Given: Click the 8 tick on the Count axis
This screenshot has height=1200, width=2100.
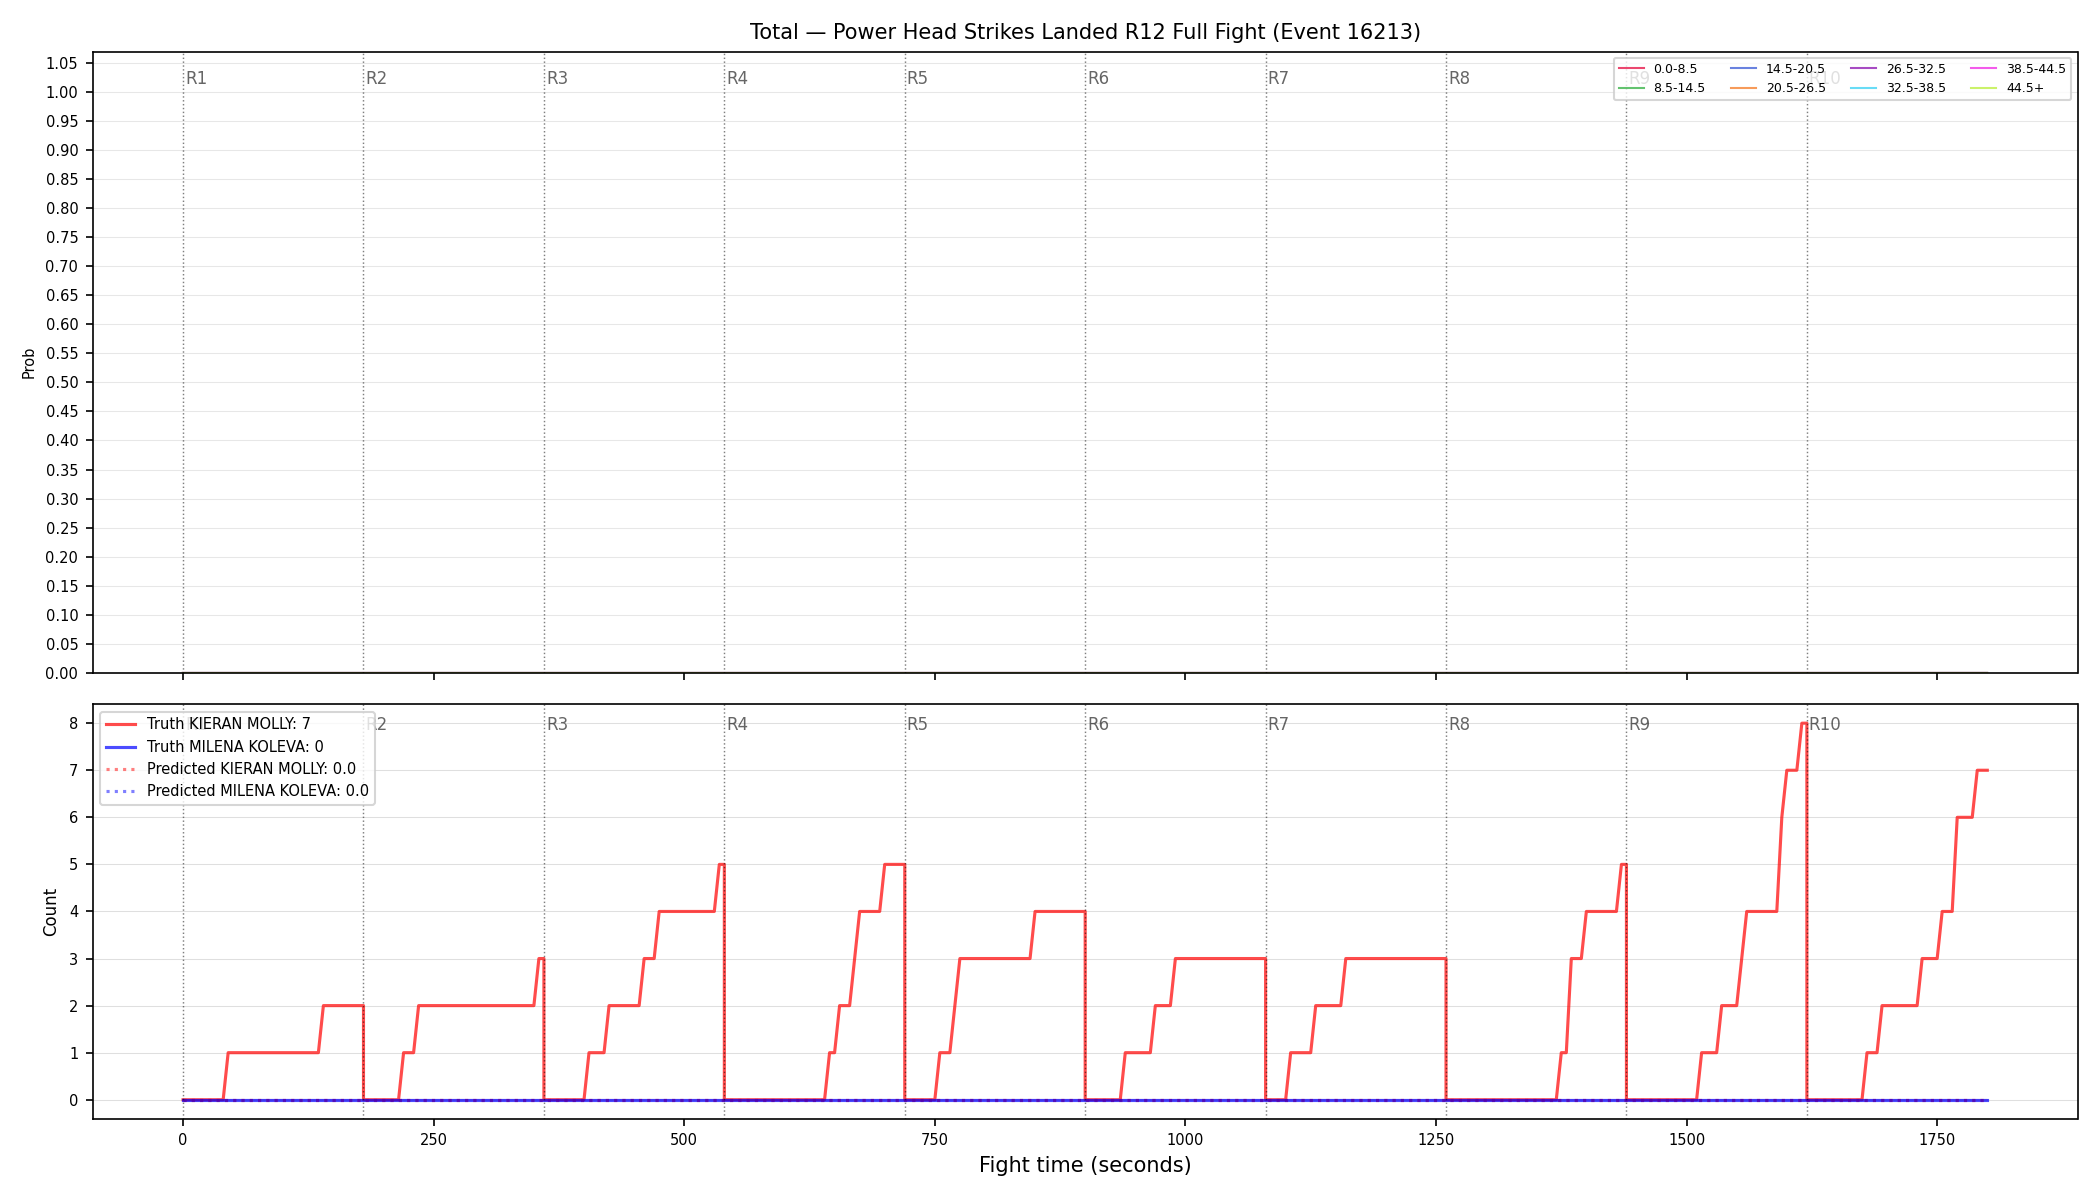Looking at the screenshot, I should pyautogui.click(x=73, y=723).
